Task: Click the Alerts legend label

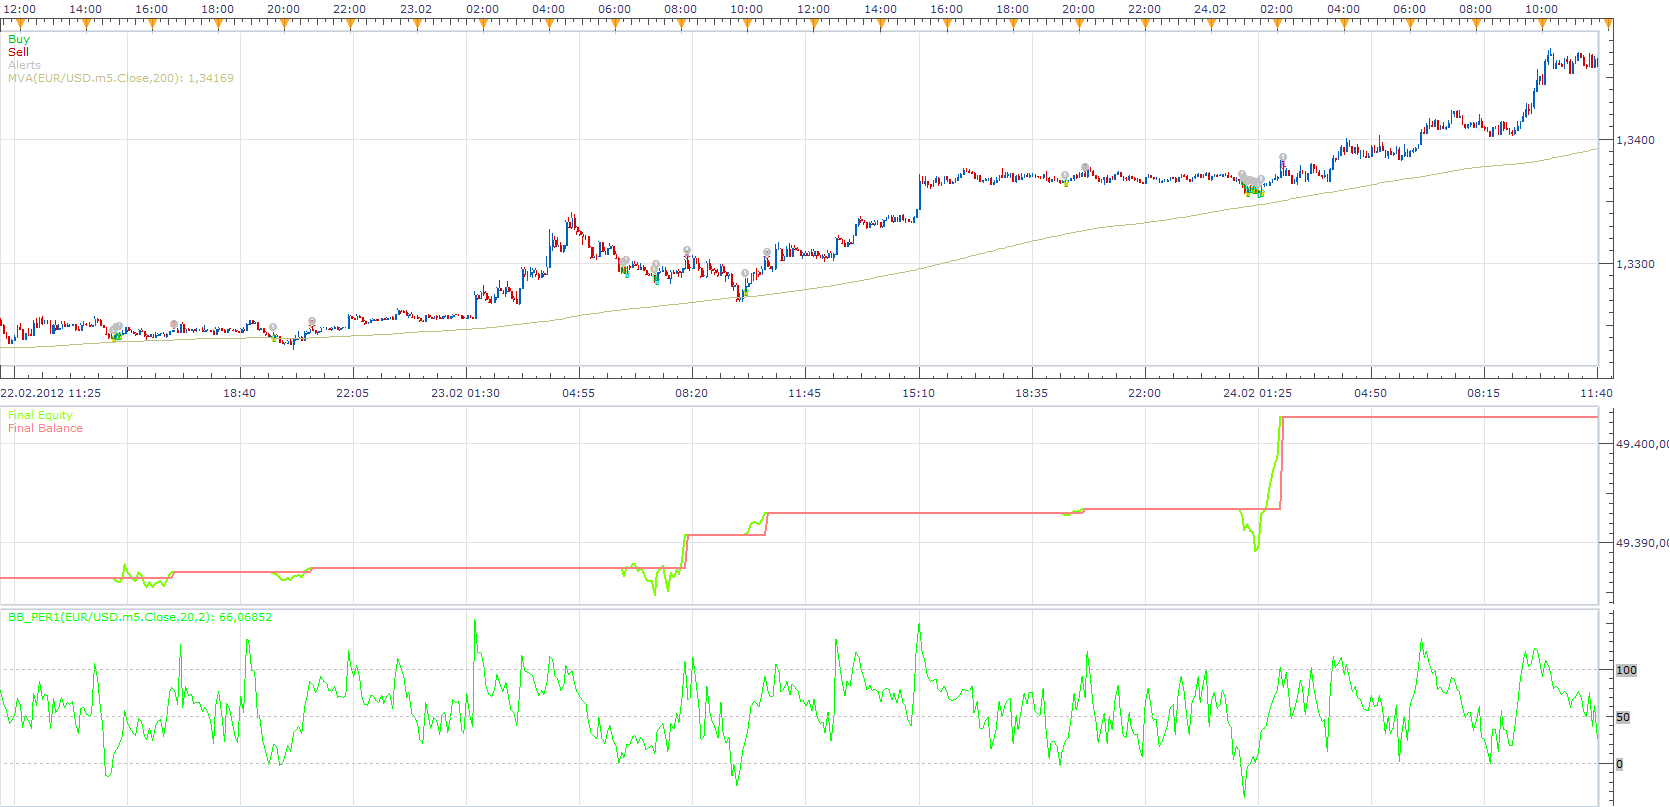Action: pyautogui.click(x=25, y=65)
